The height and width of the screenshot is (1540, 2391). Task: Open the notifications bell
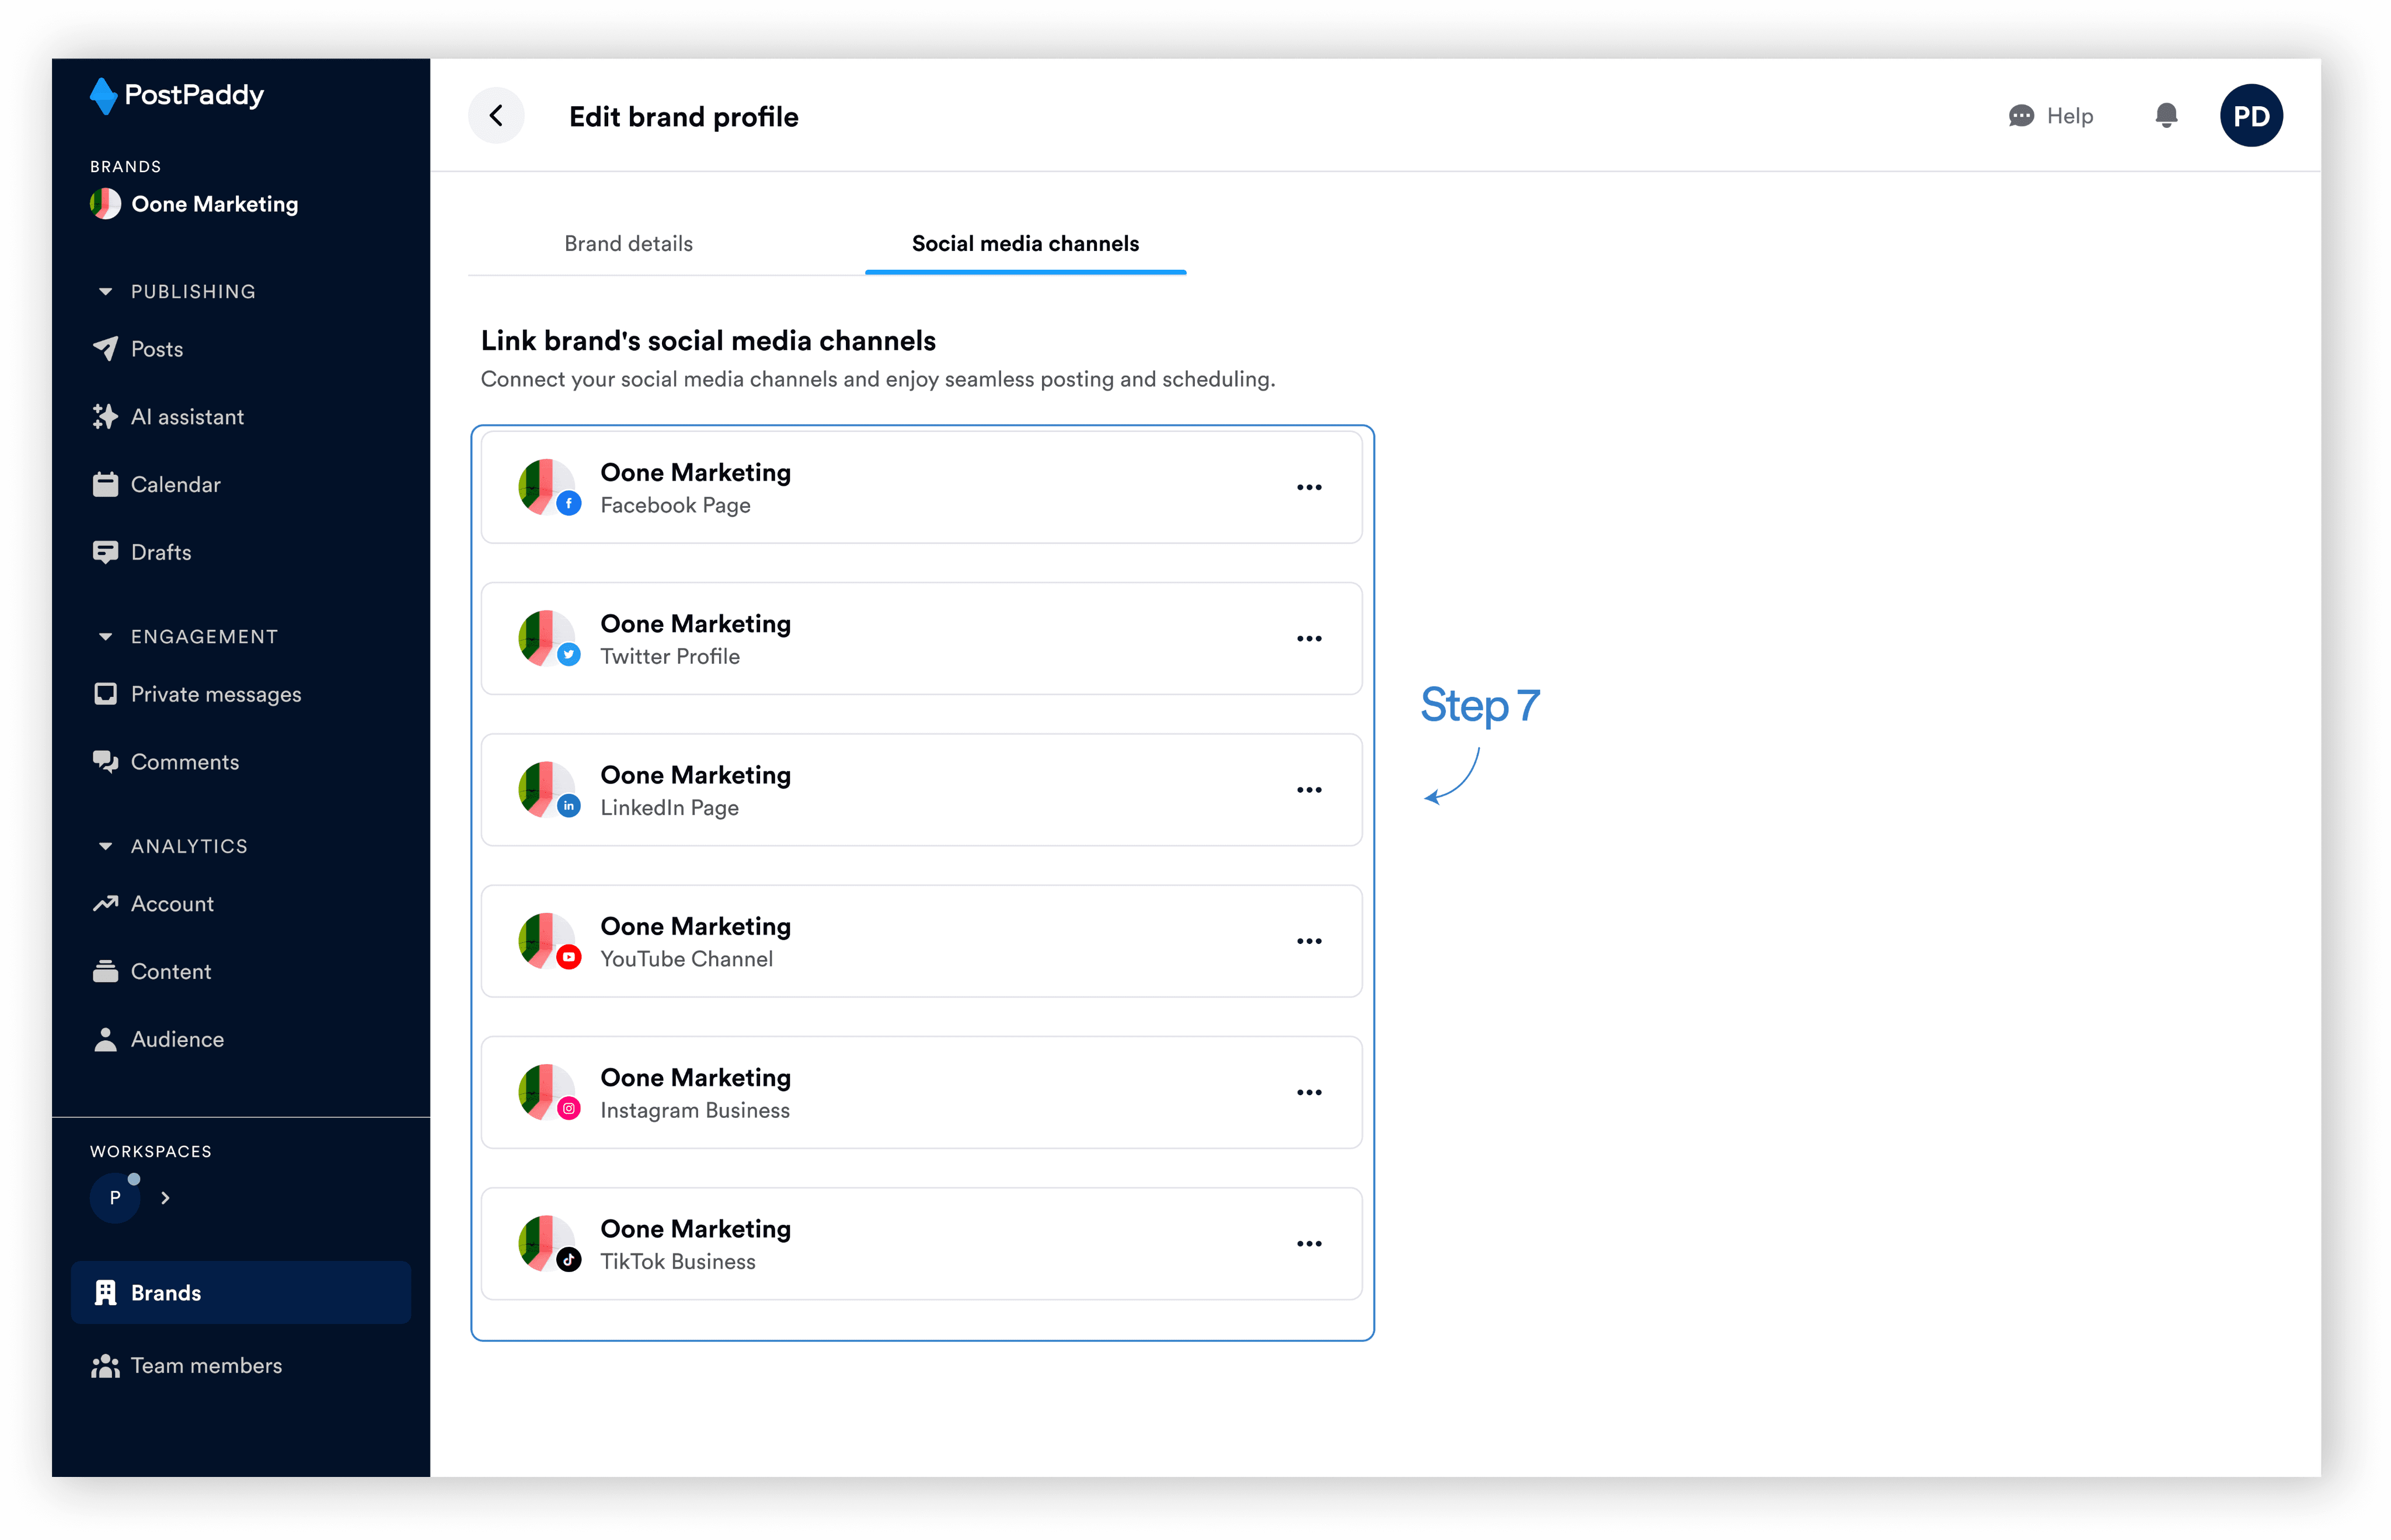tap(2166, 116)
